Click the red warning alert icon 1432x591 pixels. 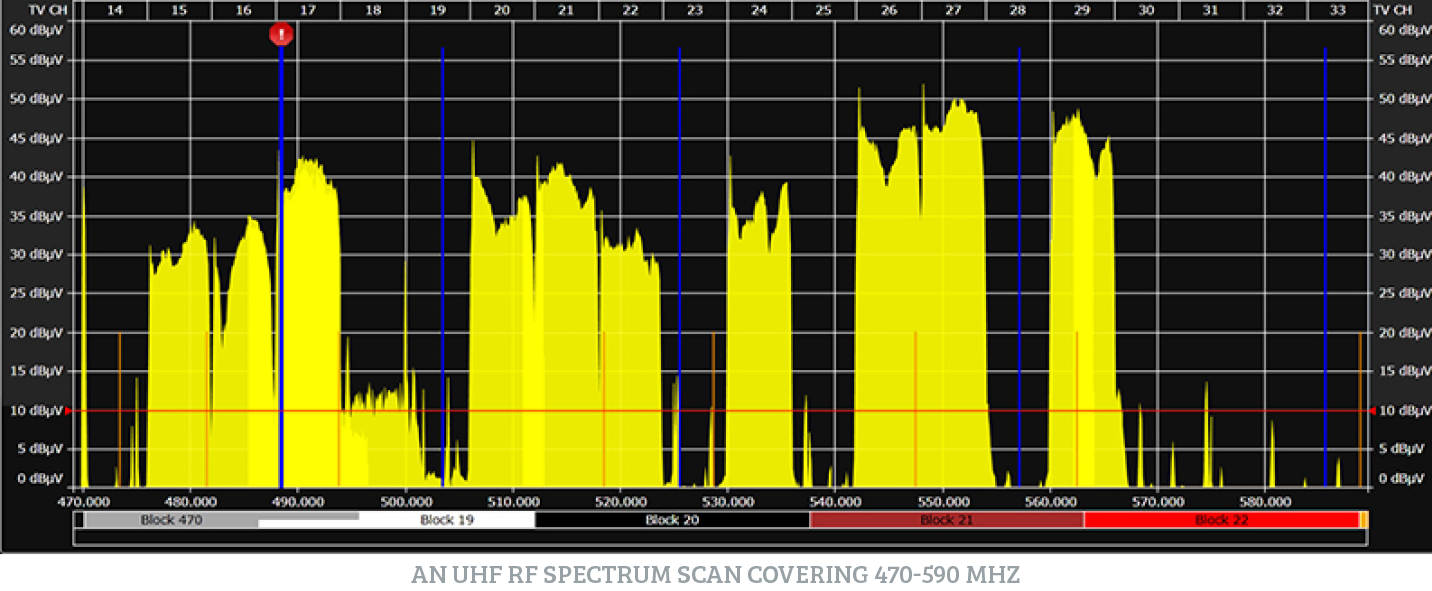point(281,35)
